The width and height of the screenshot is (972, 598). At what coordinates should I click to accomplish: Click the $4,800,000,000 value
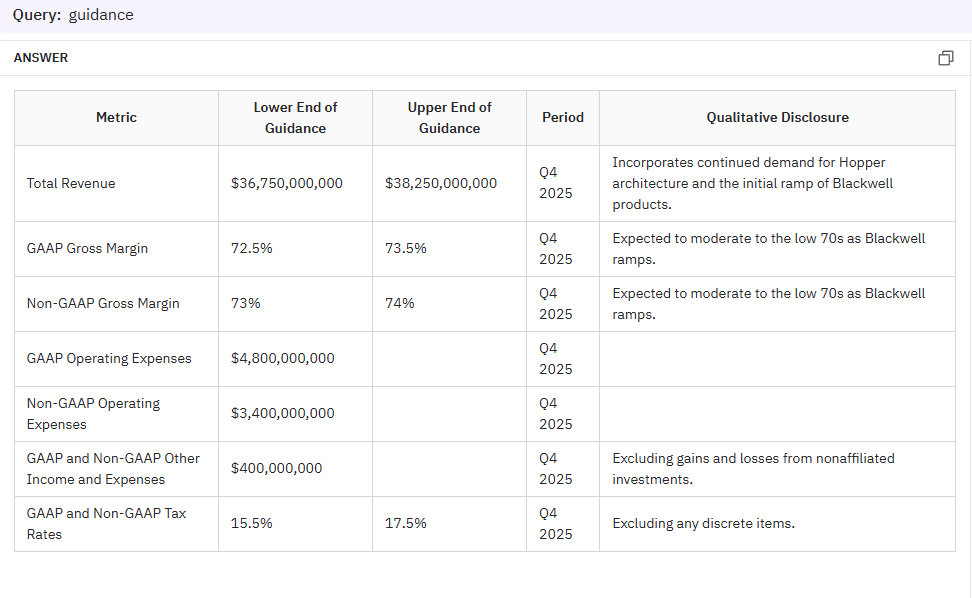(x=283, y=359)
